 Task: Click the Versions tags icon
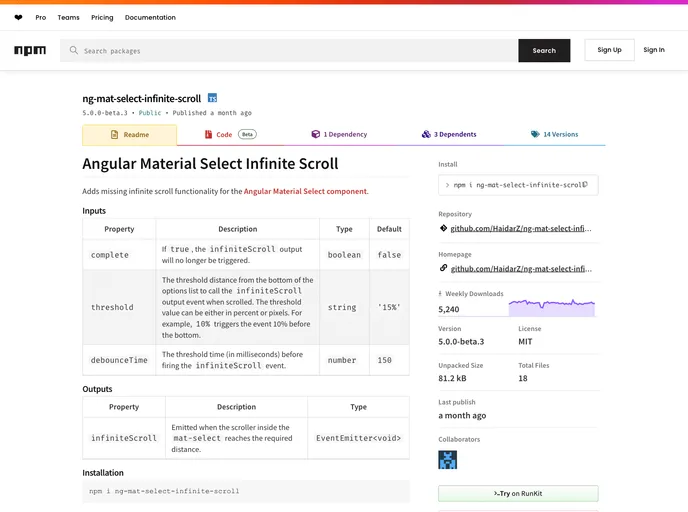[535, 134]
